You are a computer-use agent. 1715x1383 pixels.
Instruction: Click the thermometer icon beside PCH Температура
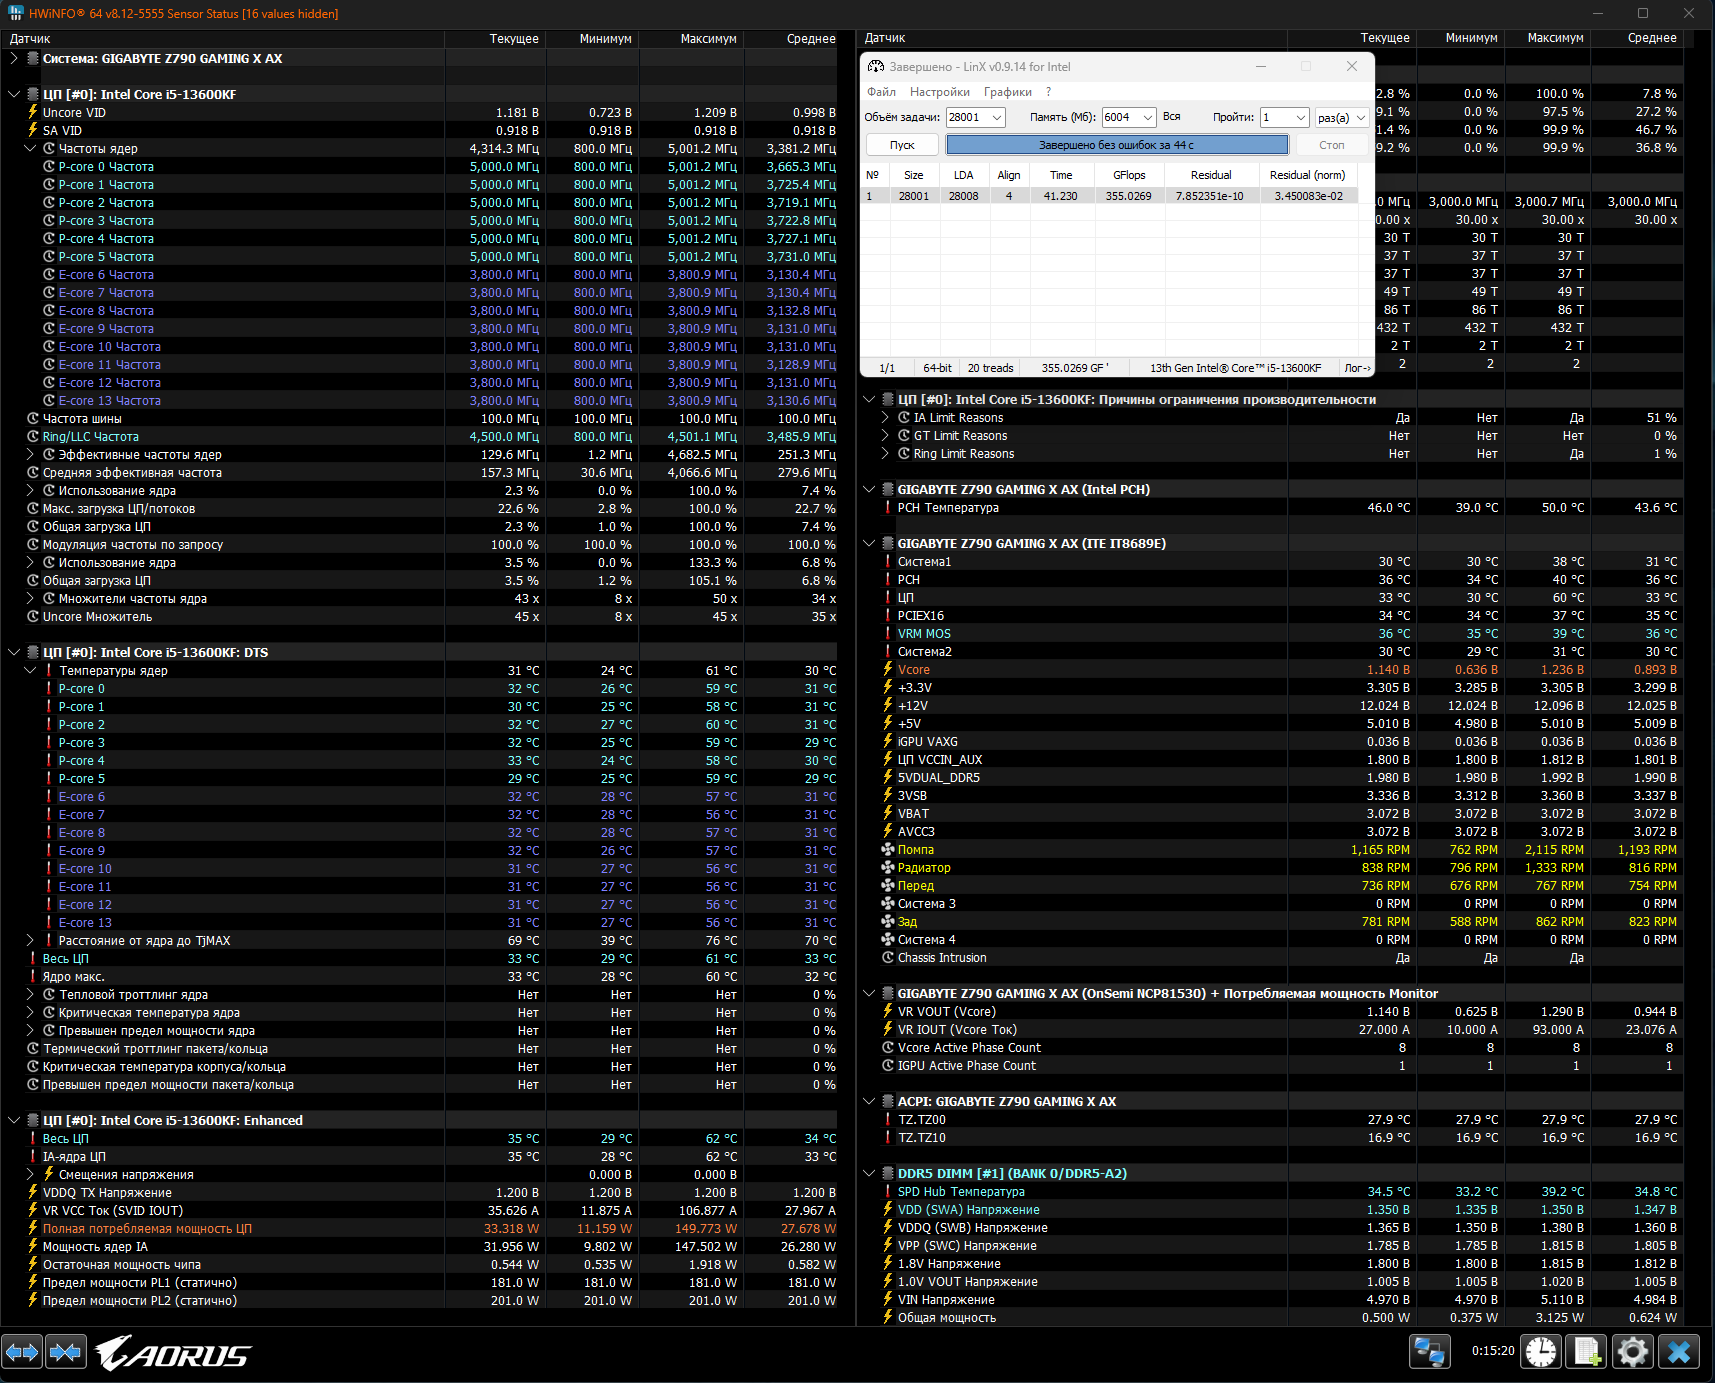[888, 507]
